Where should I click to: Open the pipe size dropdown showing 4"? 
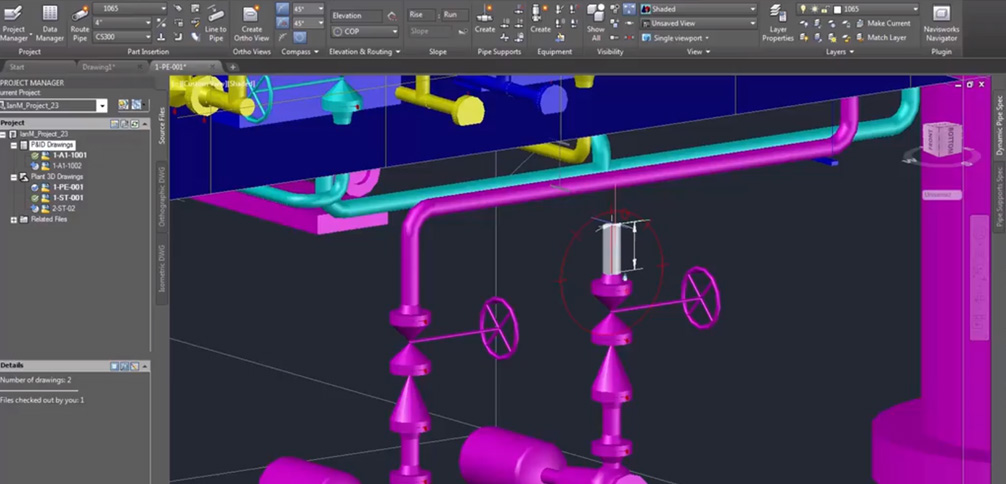[122, 23]
